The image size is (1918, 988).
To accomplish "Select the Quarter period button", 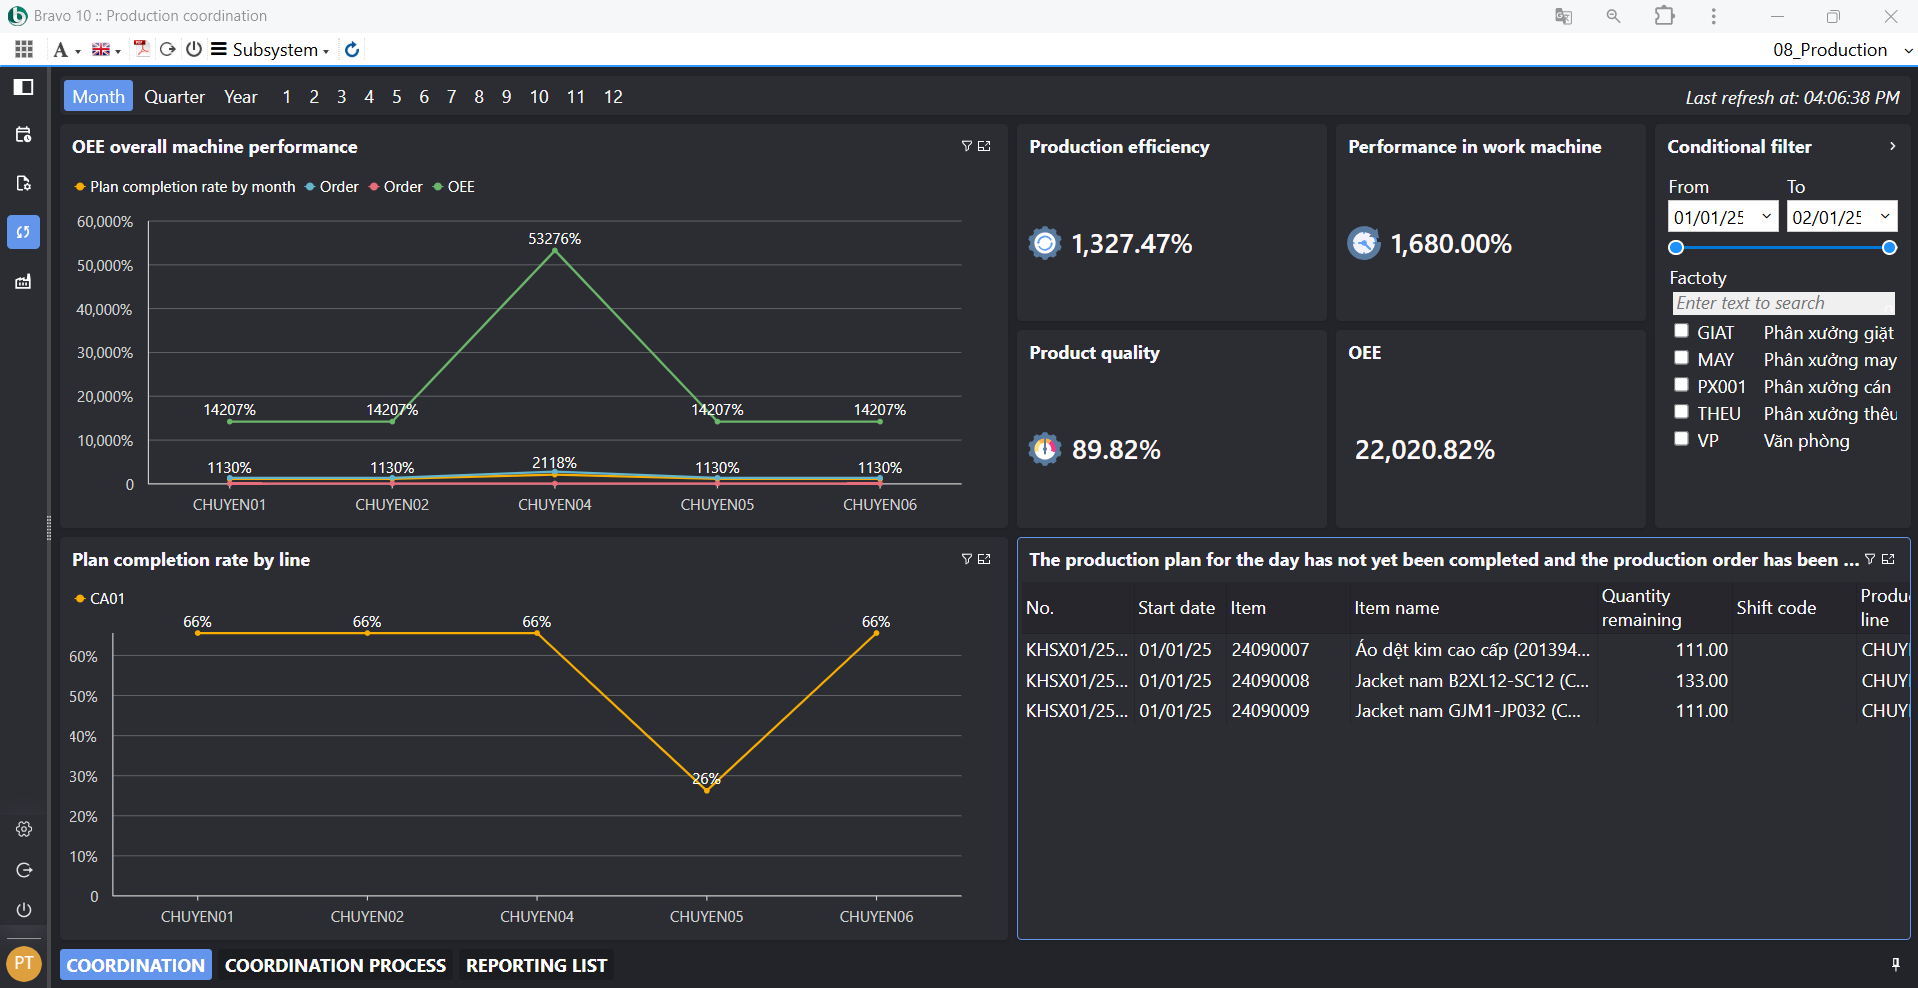I will point(174,96).
